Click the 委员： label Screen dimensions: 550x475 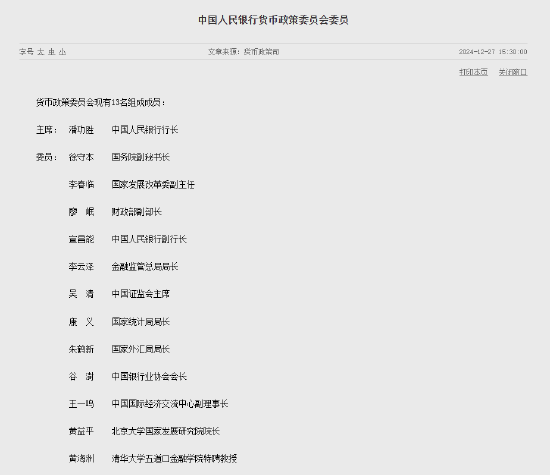point(46,157)
